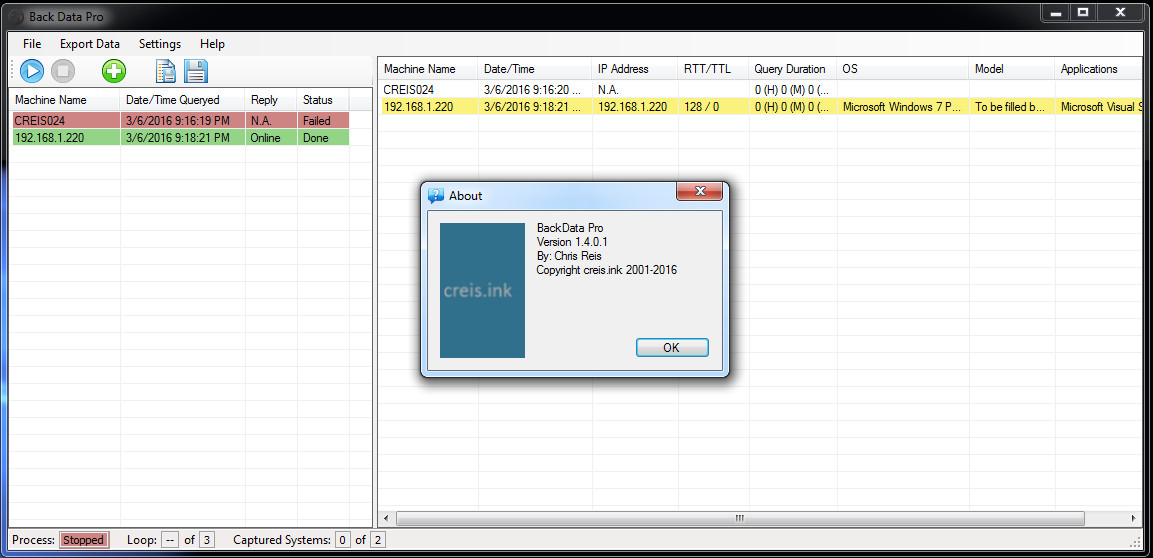The width and height of the screenshot is (1153, 558).
Task: Open the File menu
Action: point(32,44)
